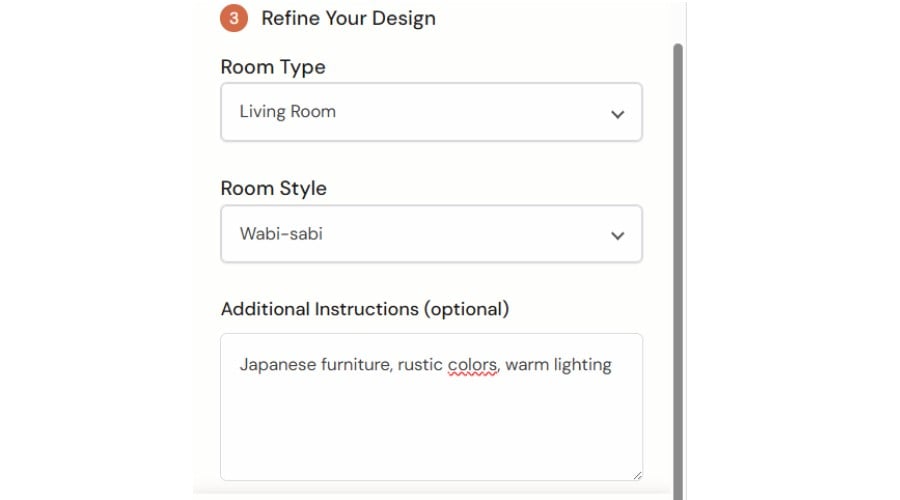Expand the Room Style dropdown
The height and width of the screenshot is (500, 900).
[x=431, y=235]
